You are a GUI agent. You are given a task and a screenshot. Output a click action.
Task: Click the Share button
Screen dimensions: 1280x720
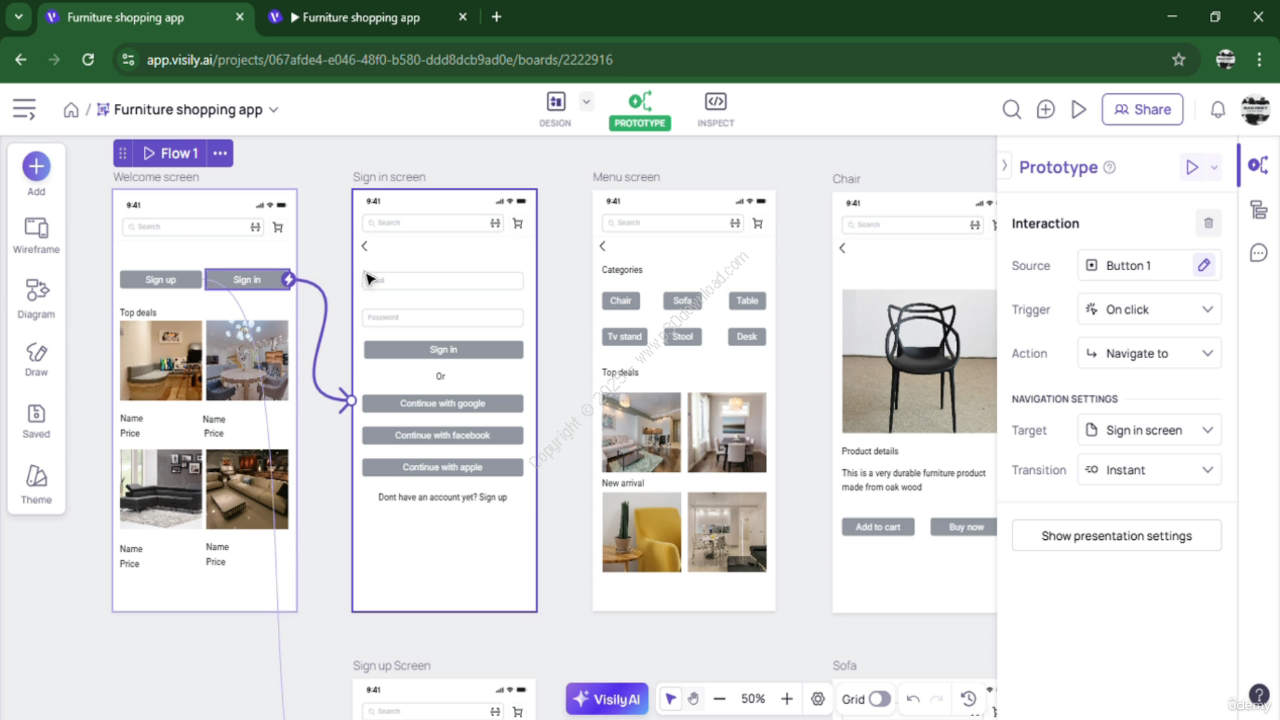tap(1142, 110)
